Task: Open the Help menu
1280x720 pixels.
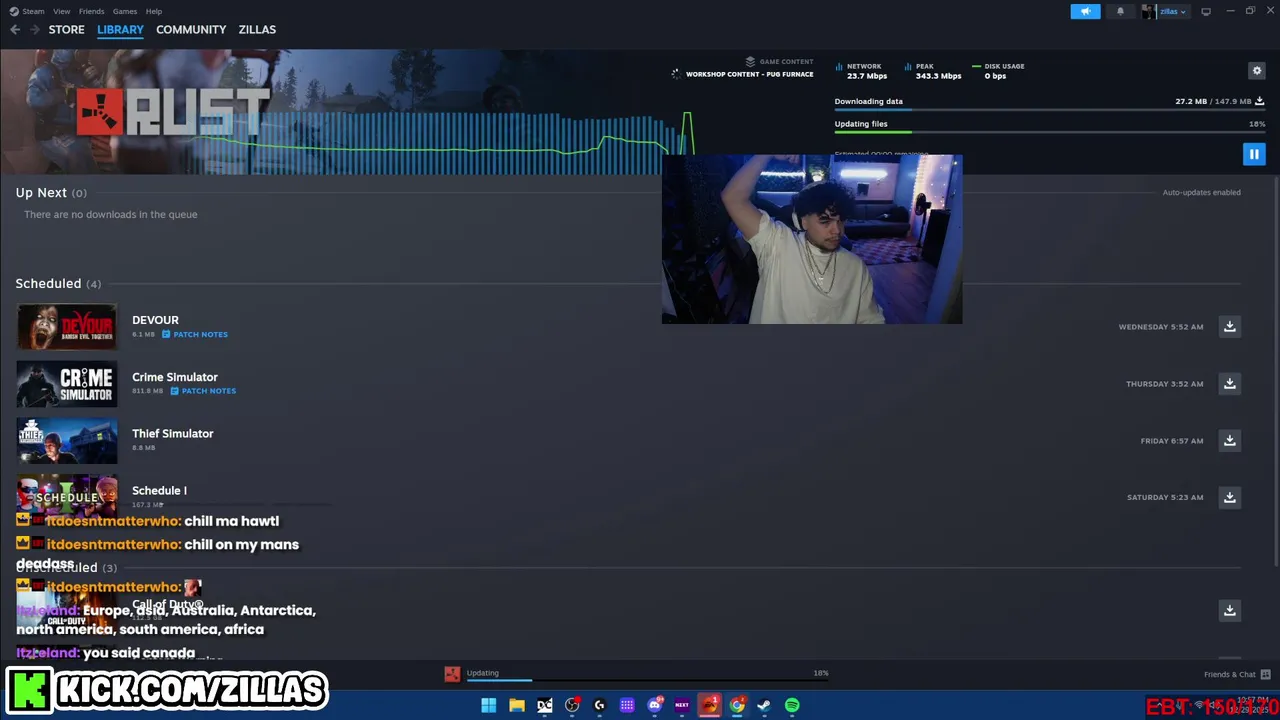Action: 154,11
